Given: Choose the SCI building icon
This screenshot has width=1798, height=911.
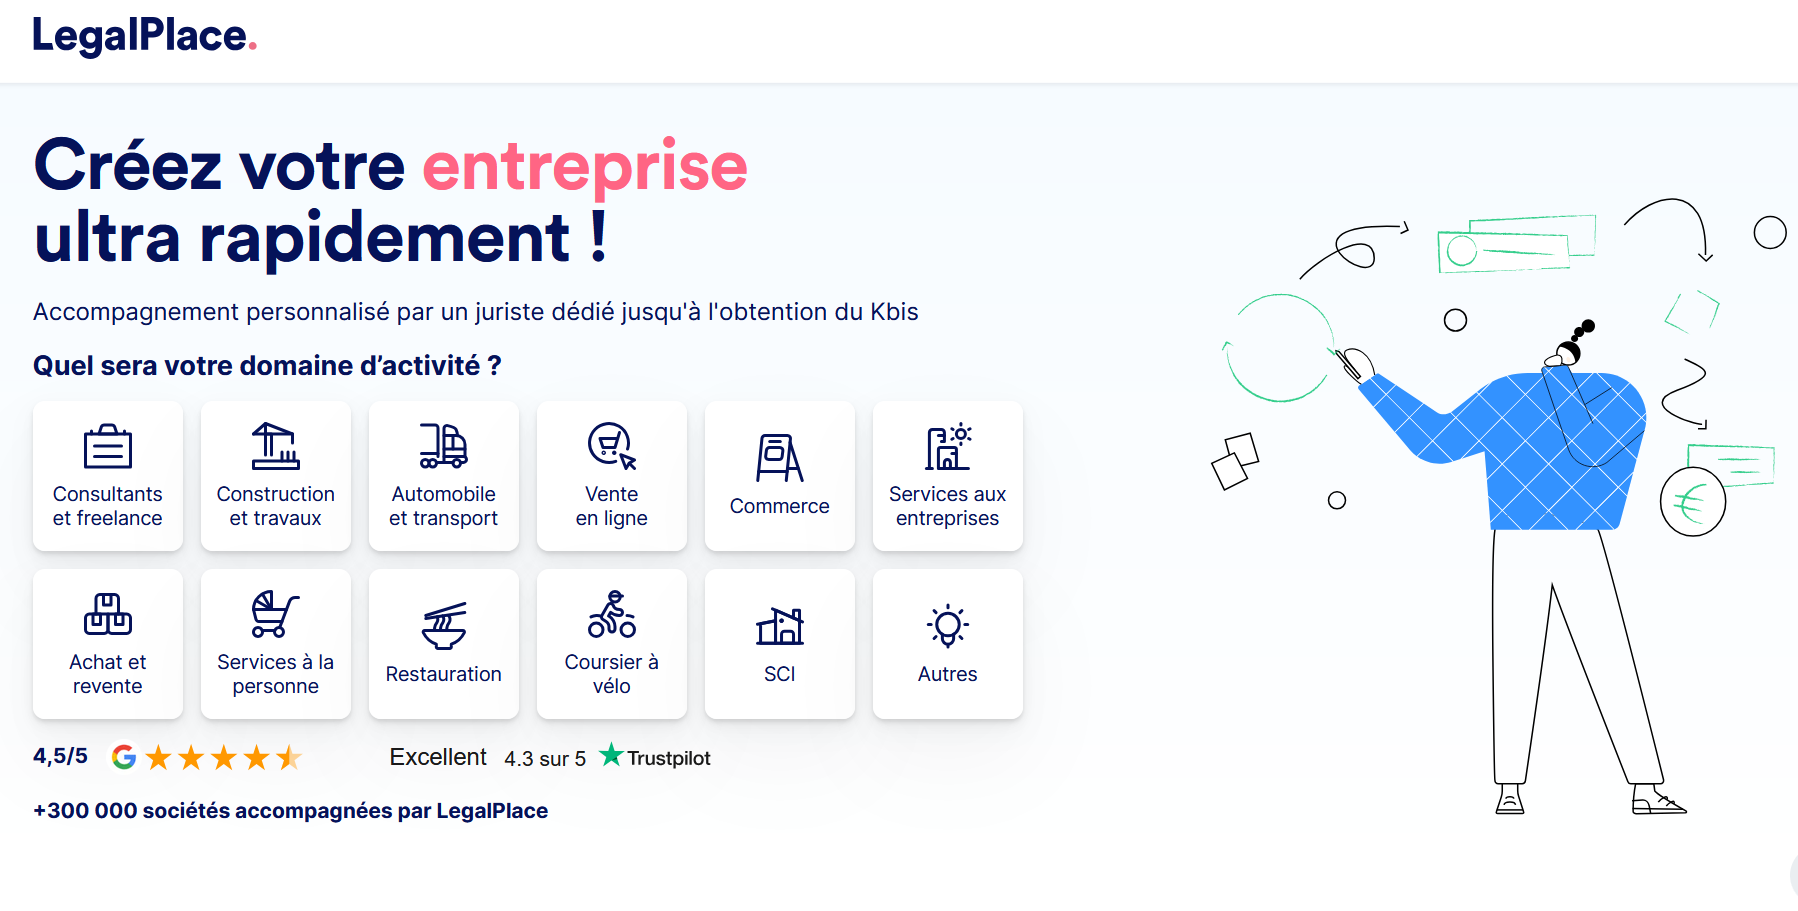Looking at the screenshot, I should pyautogui.click(x=779, y=626).
